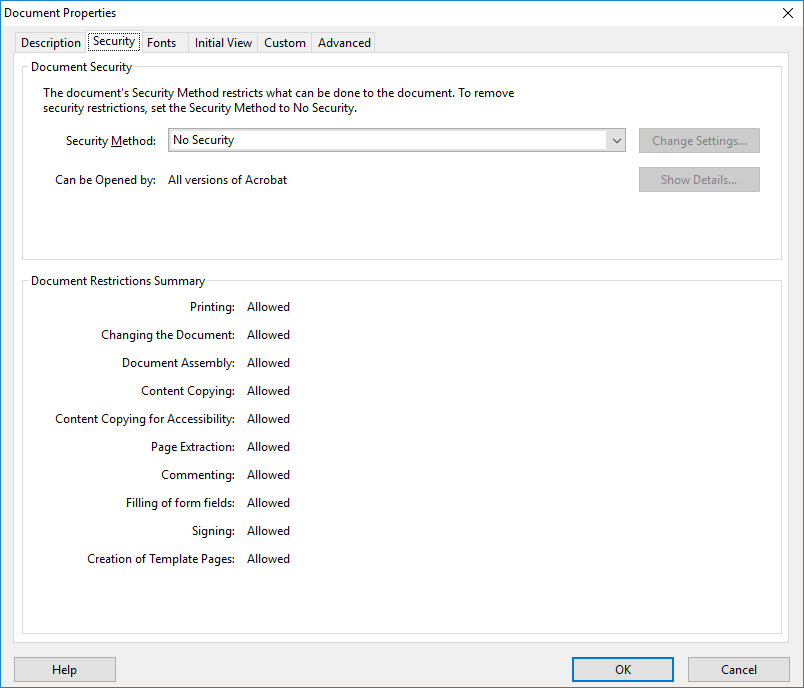804x688 pixels.
Task: Click the Document Security group heading
Action: (82, 67)
